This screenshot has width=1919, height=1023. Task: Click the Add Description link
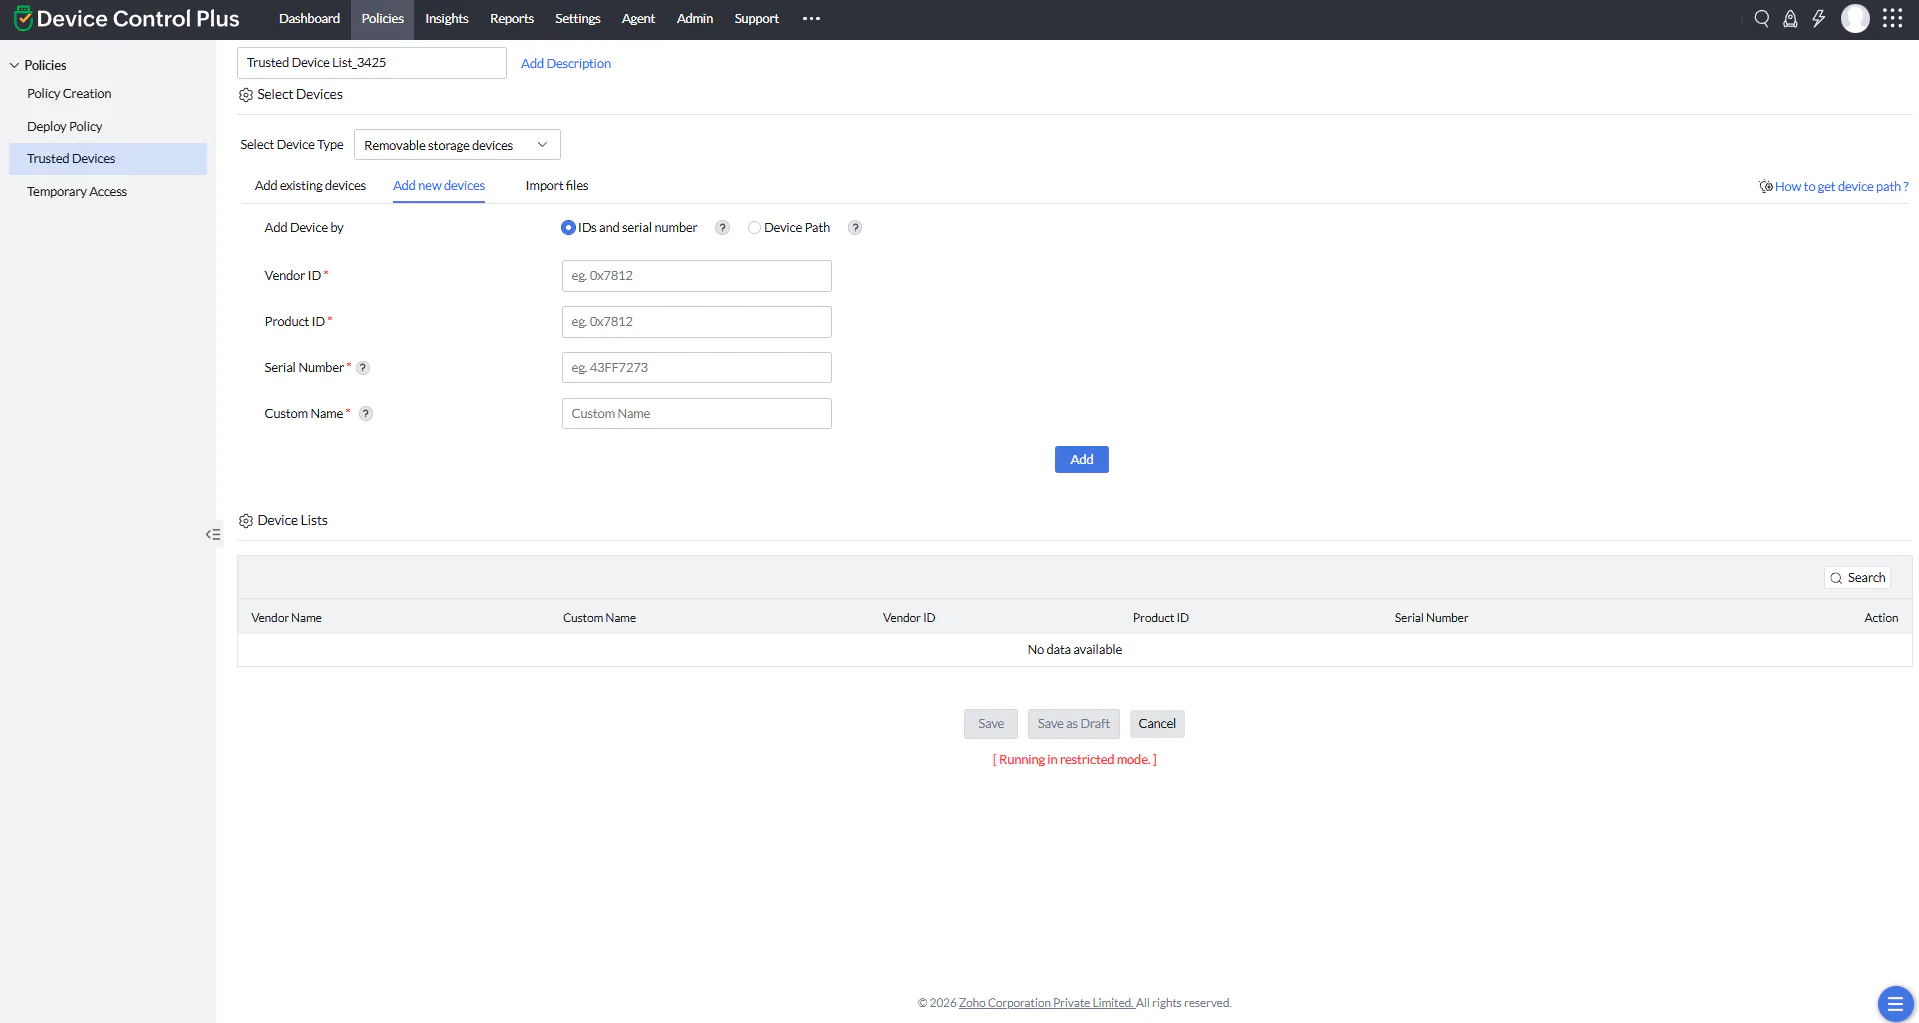[566, 64]
